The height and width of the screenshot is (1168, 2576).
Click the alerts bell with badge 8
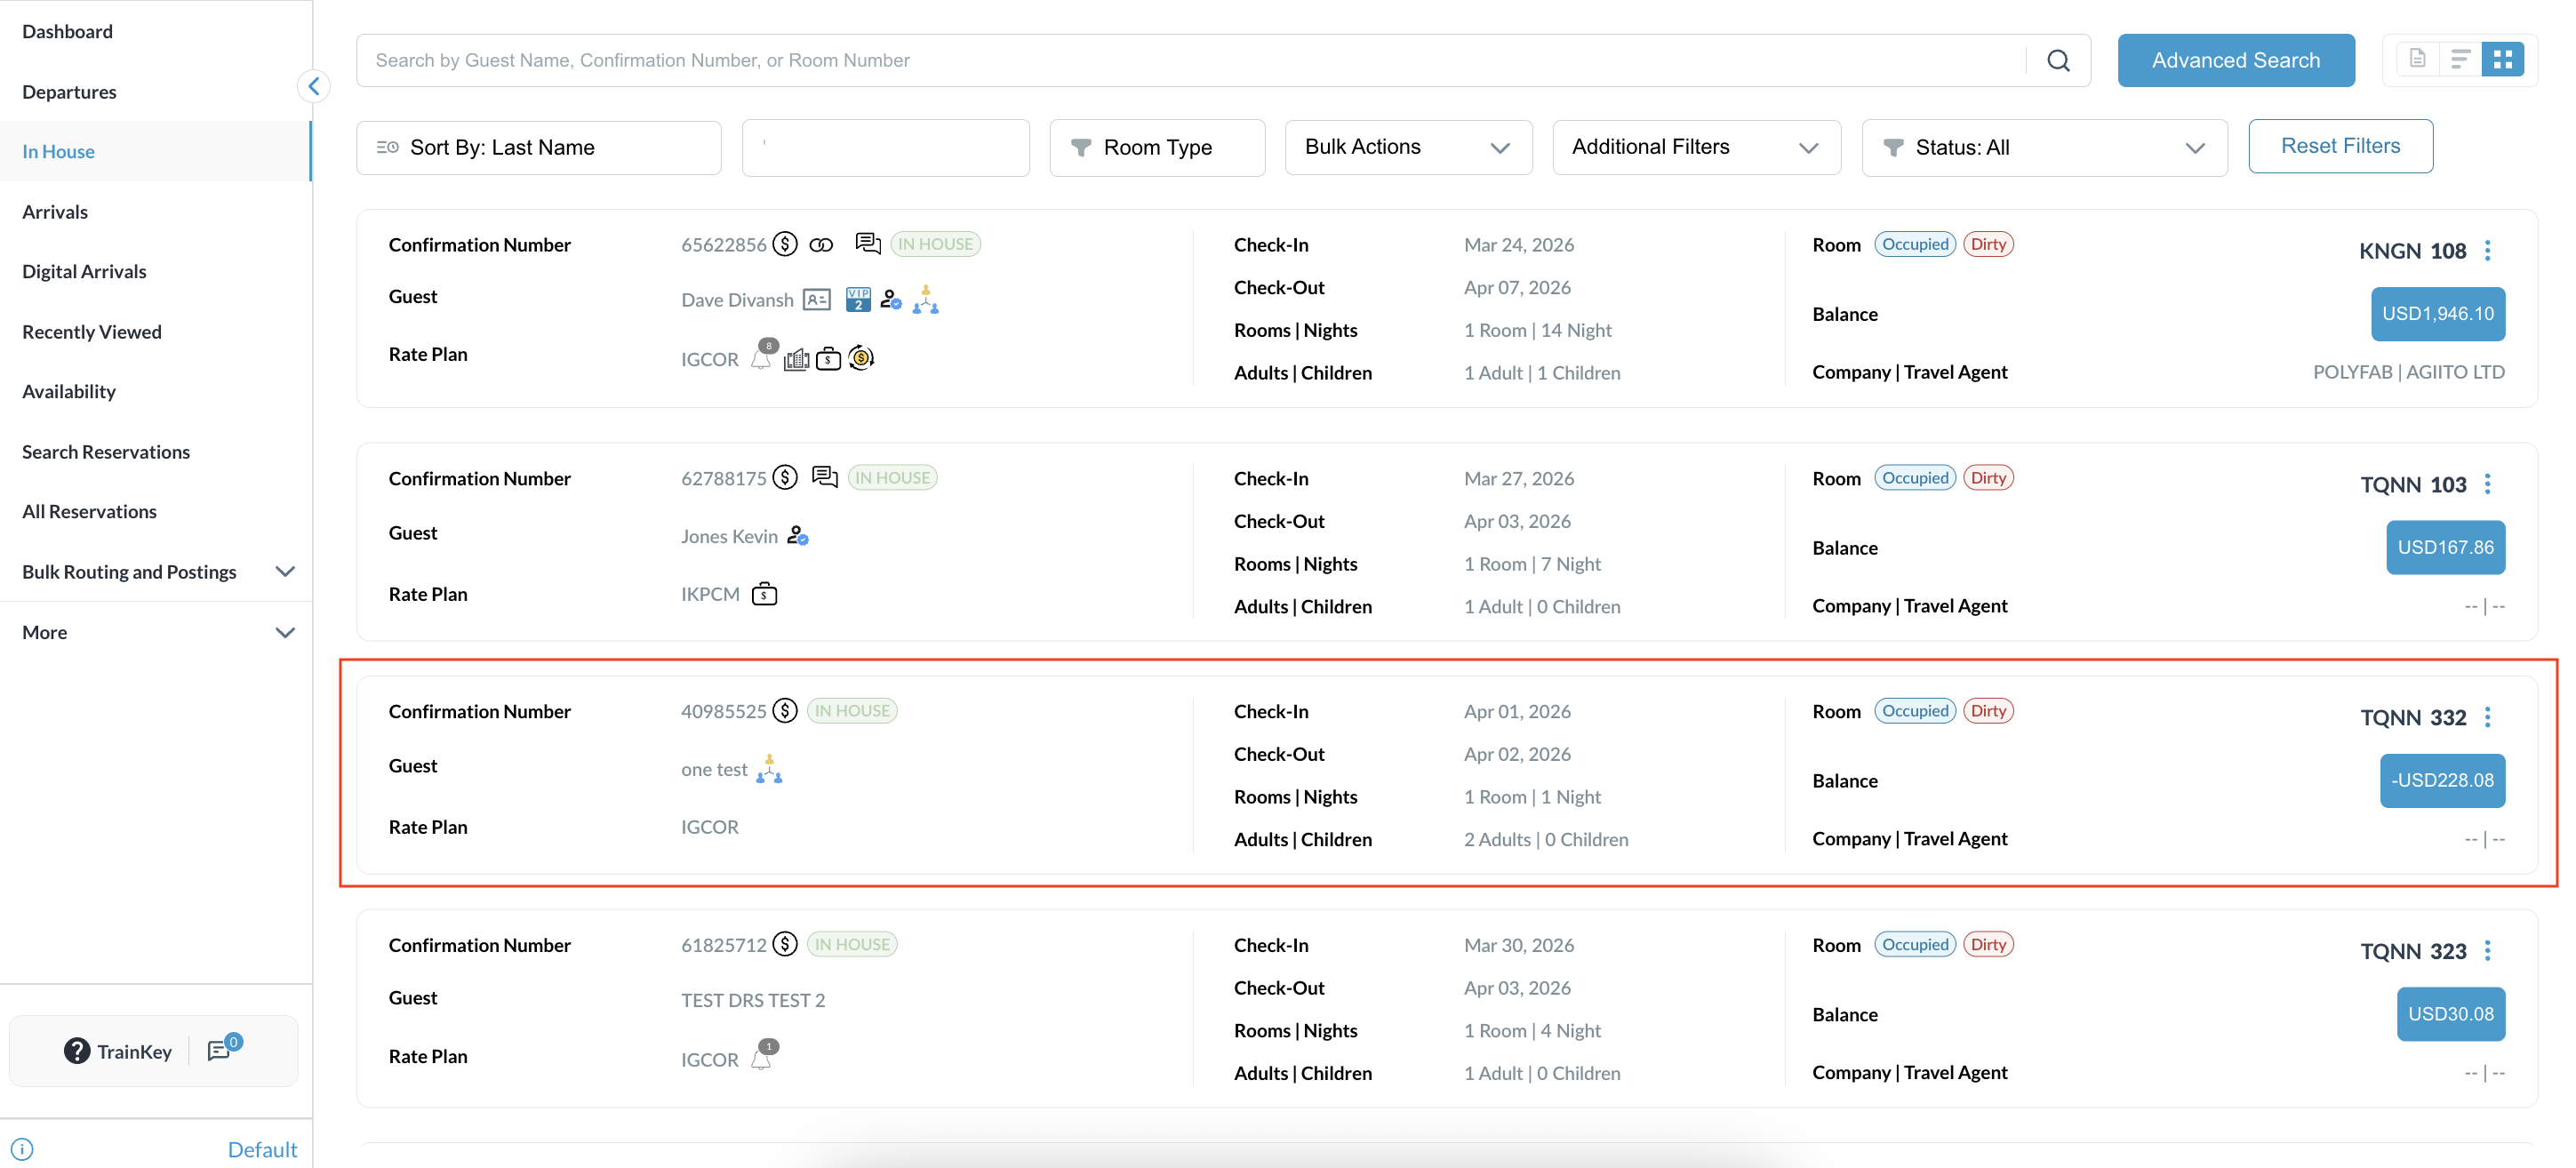coord(762,357)
